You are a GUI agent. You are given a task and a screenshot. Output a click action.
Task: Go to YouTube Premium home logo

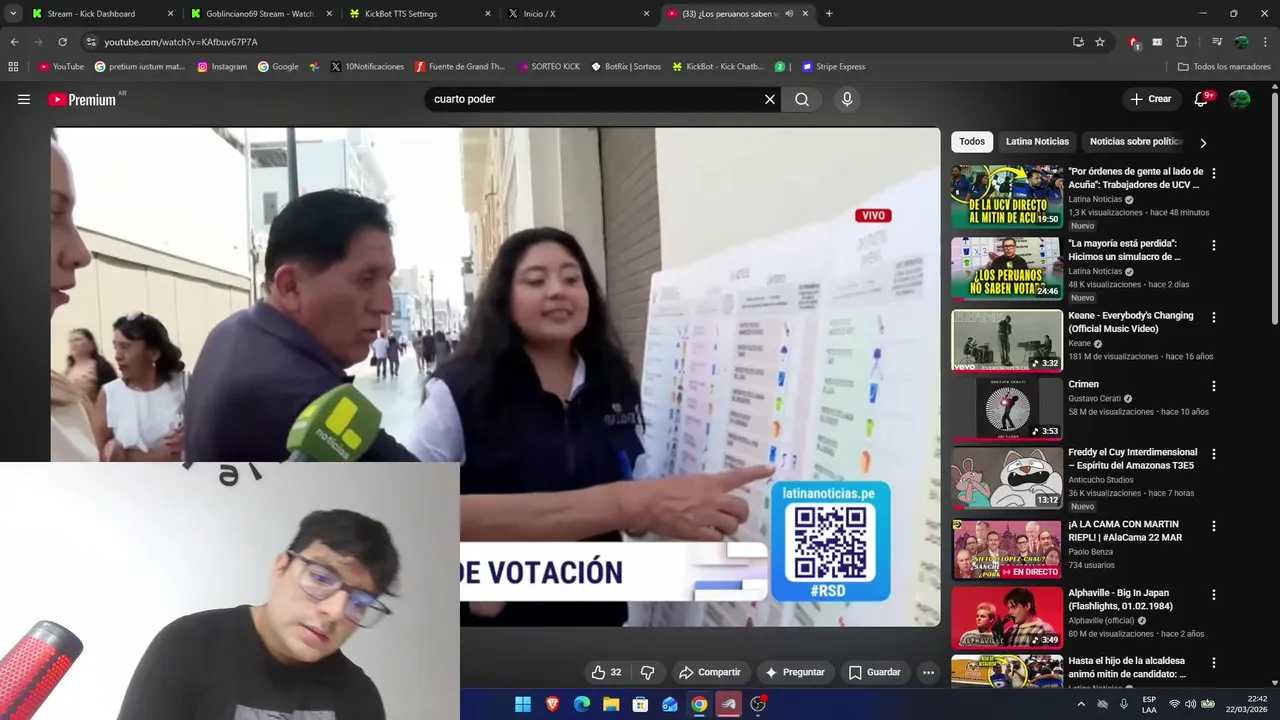pos(82,99)
